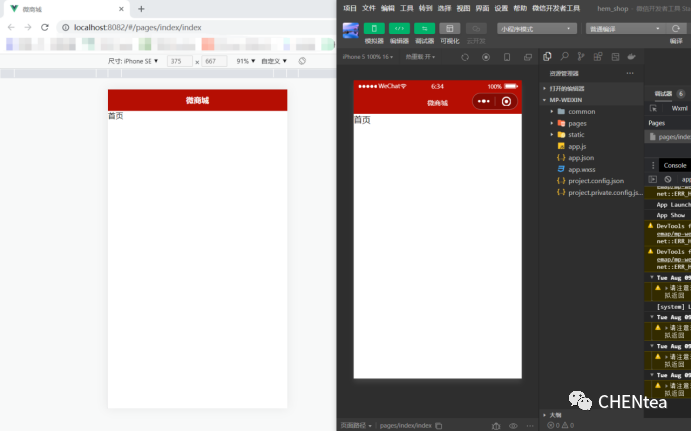Screen dimensions: 691x431
Task: Click the element inspector select icon
Action: [653, 108]
